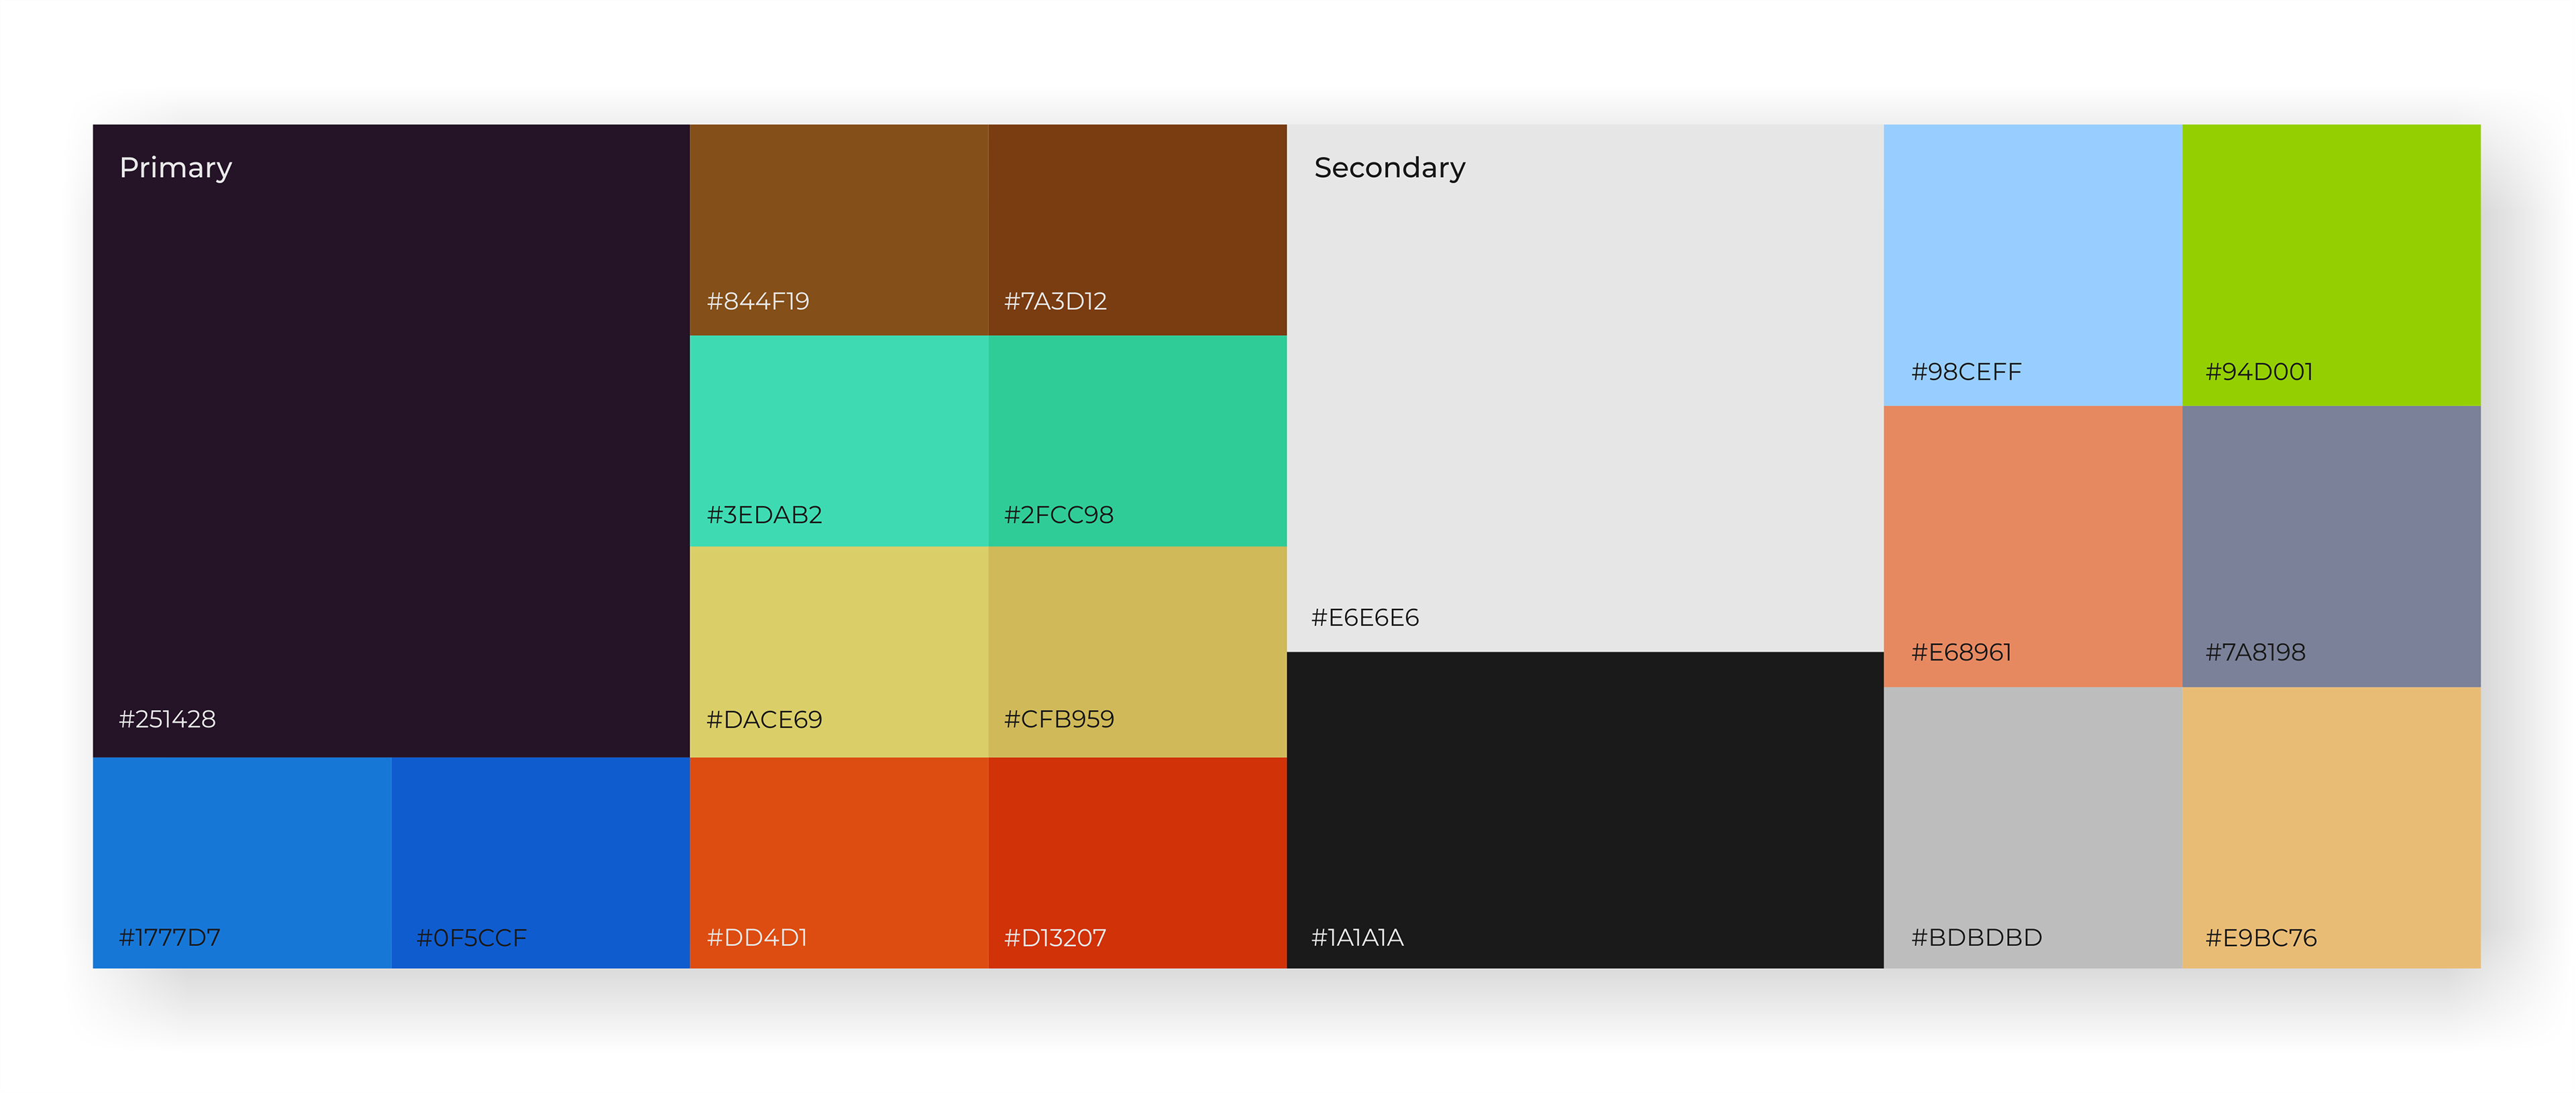Viewport: 2576px width, 1093px height.
Task: Pick the dark brown #7A3D12 swatch
Action: pos(1137,229)
